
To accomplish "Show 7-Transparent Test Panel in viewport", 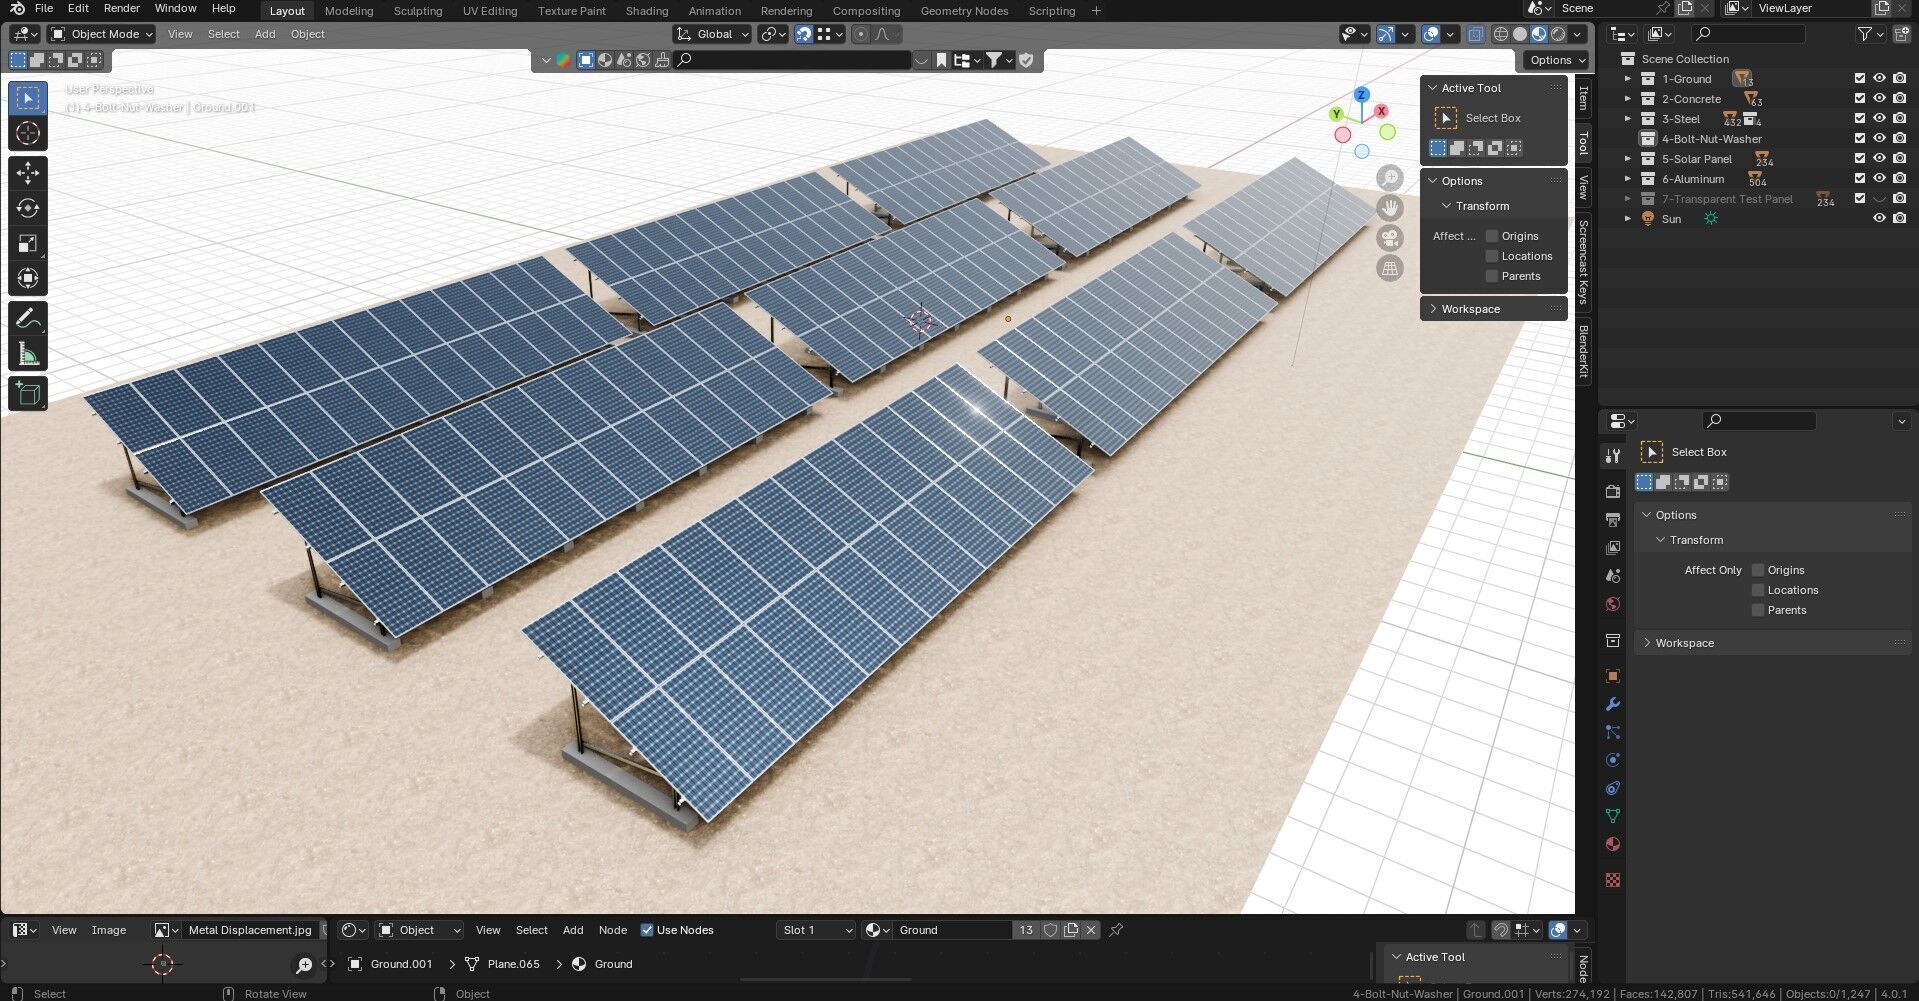I will [x=1879, y=199].
